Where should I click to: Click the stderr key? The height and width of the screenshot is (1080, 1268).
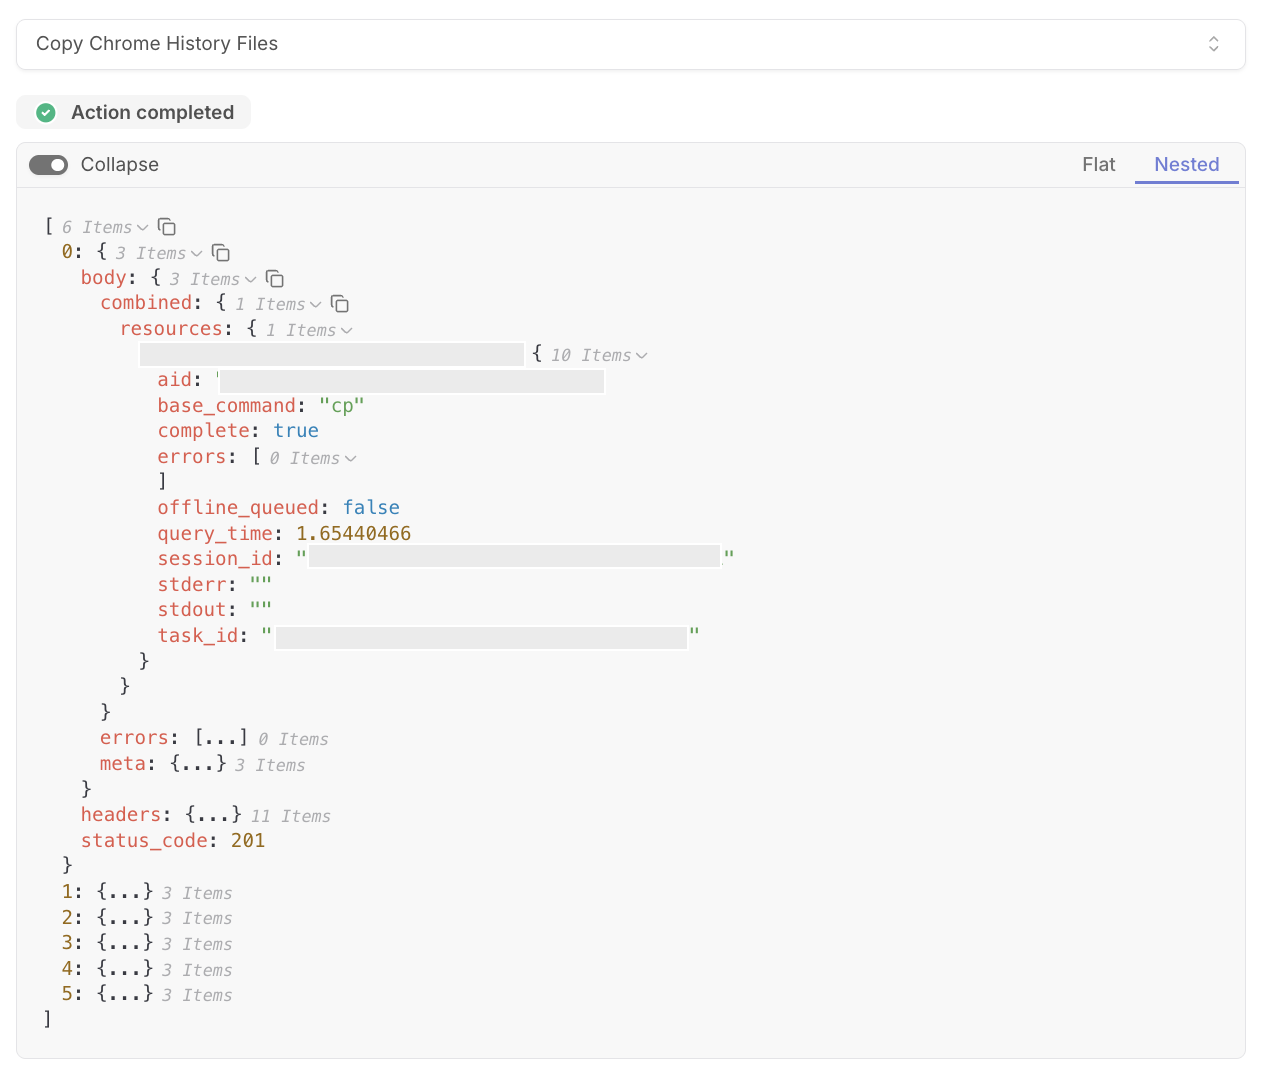(192, 585)
